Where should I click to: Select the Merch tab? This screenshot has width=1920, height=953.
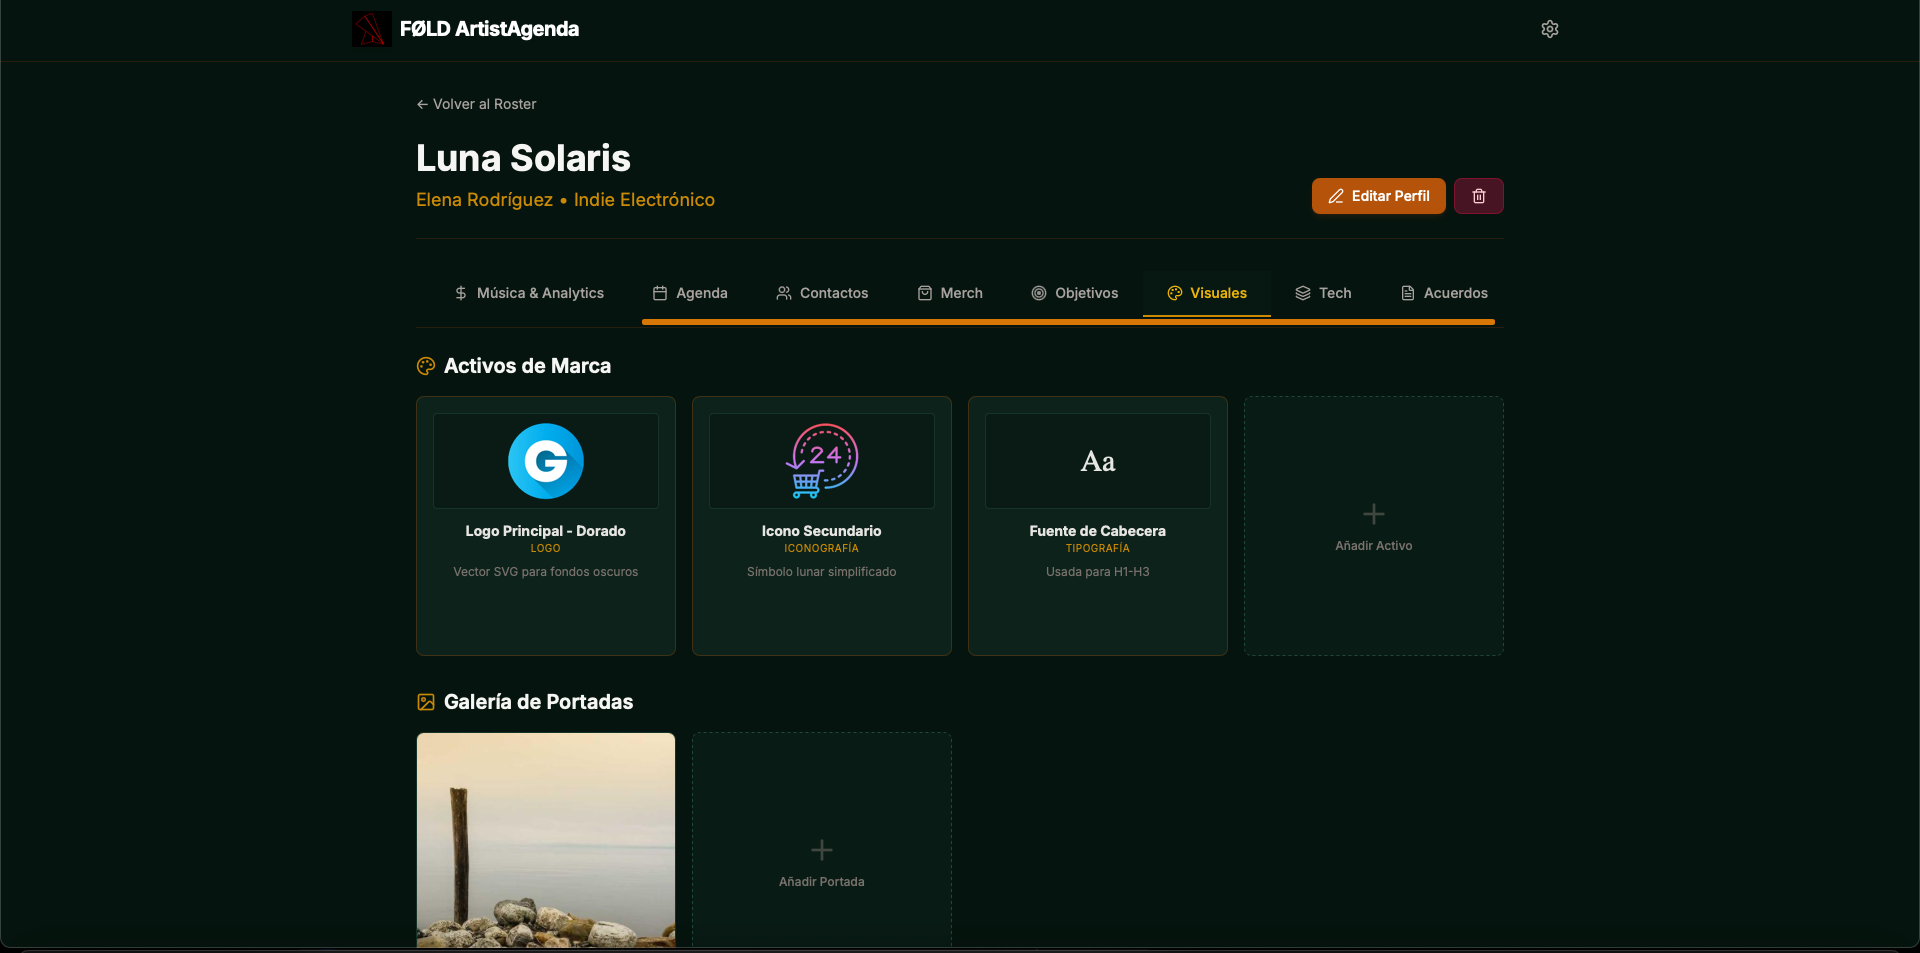[x=950, y=293]
